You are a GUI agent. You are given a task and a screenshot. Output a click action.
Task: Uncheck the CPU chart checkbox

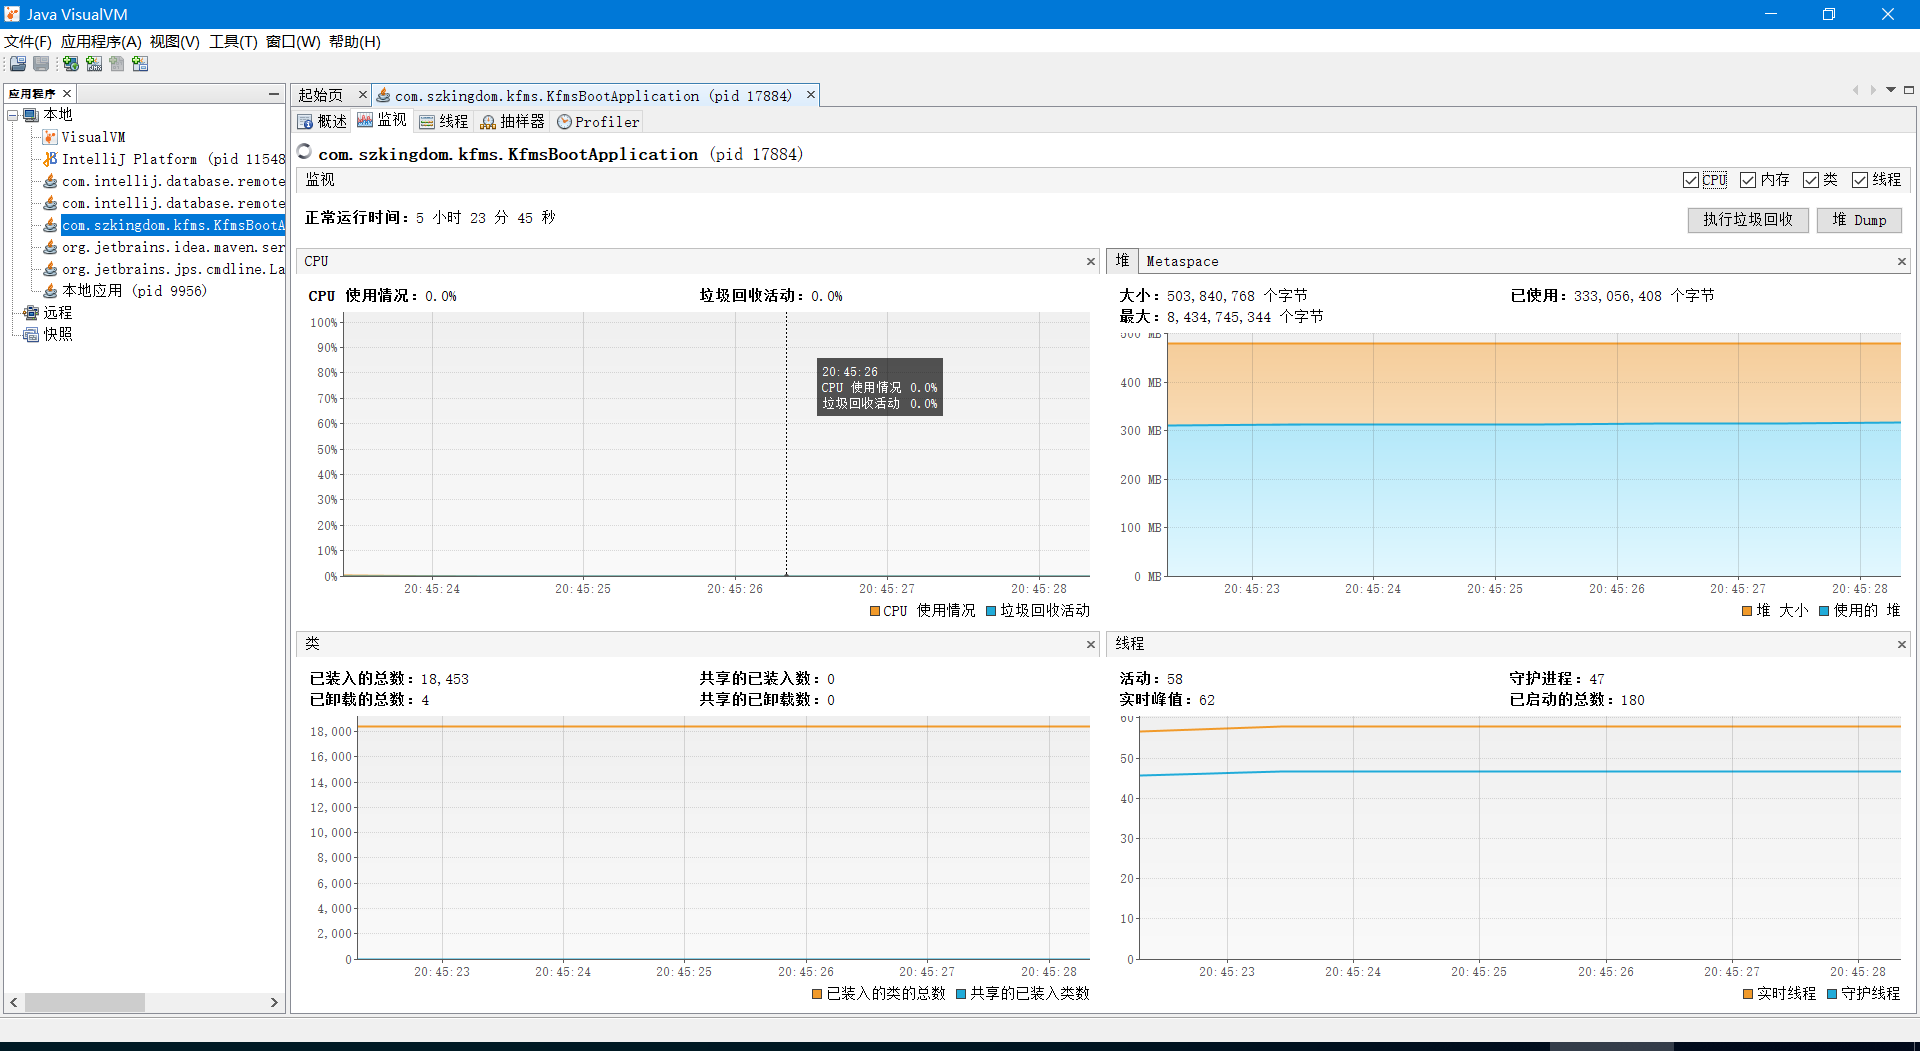(1691, 180)
